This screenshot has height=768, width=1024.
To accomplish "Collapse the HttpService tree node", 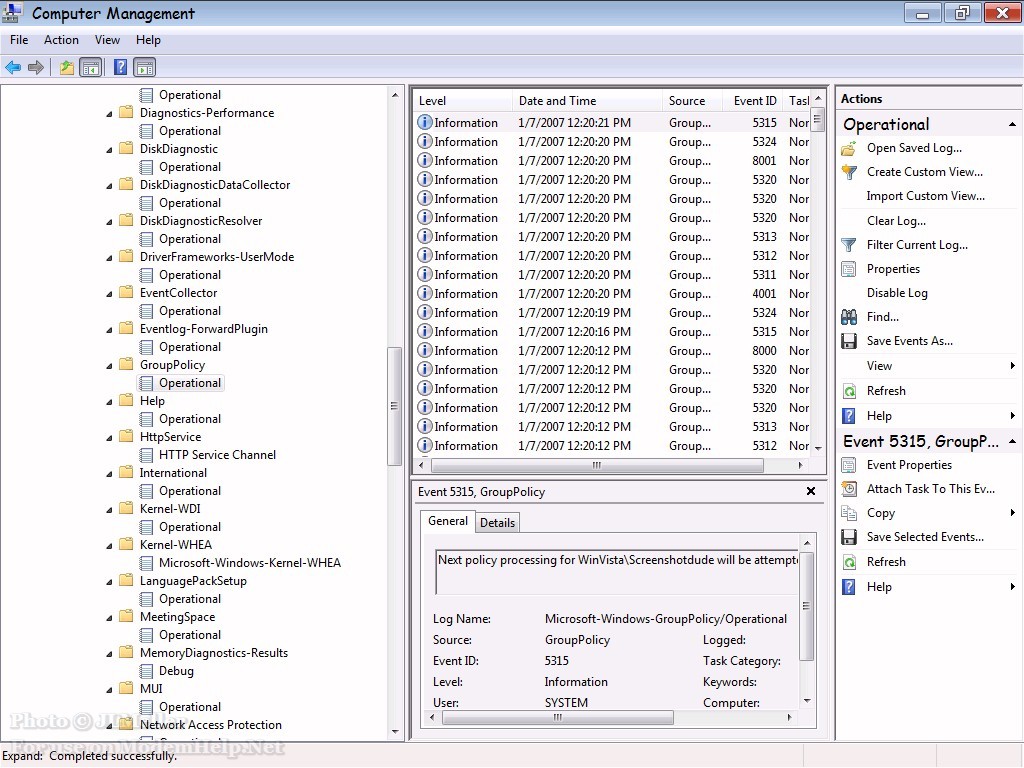I will 109,438.
